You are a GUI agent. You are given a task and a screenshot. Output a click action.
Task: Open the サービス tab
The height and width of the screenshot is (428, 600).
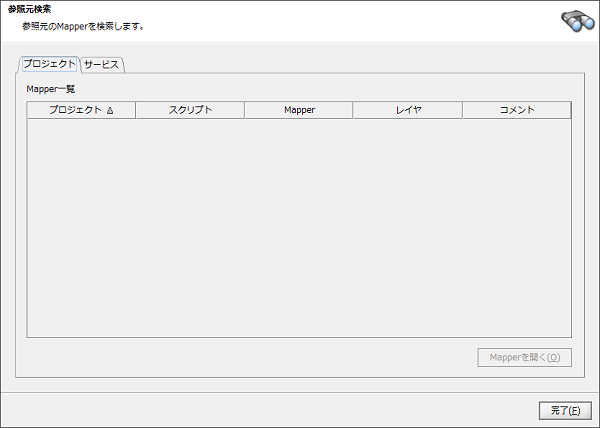[101, 64]
